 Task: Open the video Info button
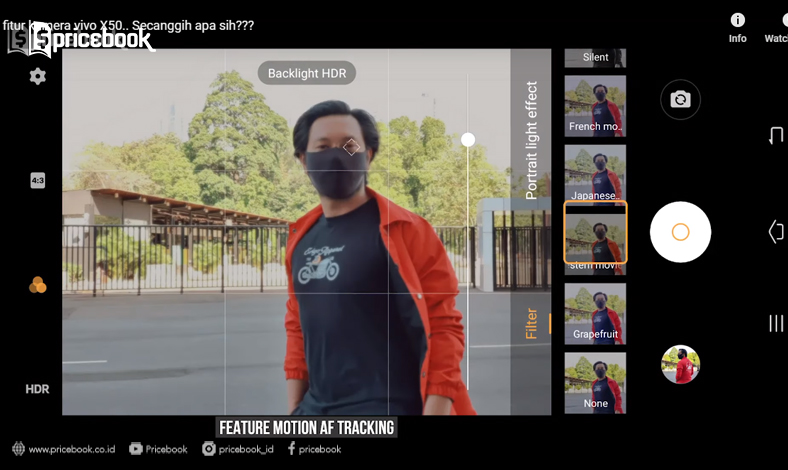click(x=737, y=28)
